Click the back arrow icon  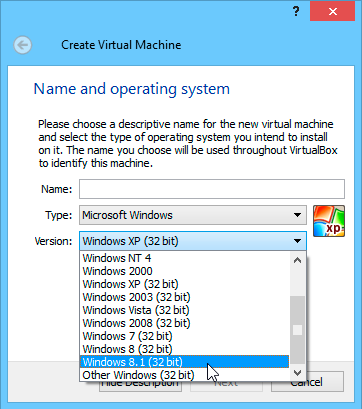click(x=23, y=45)
